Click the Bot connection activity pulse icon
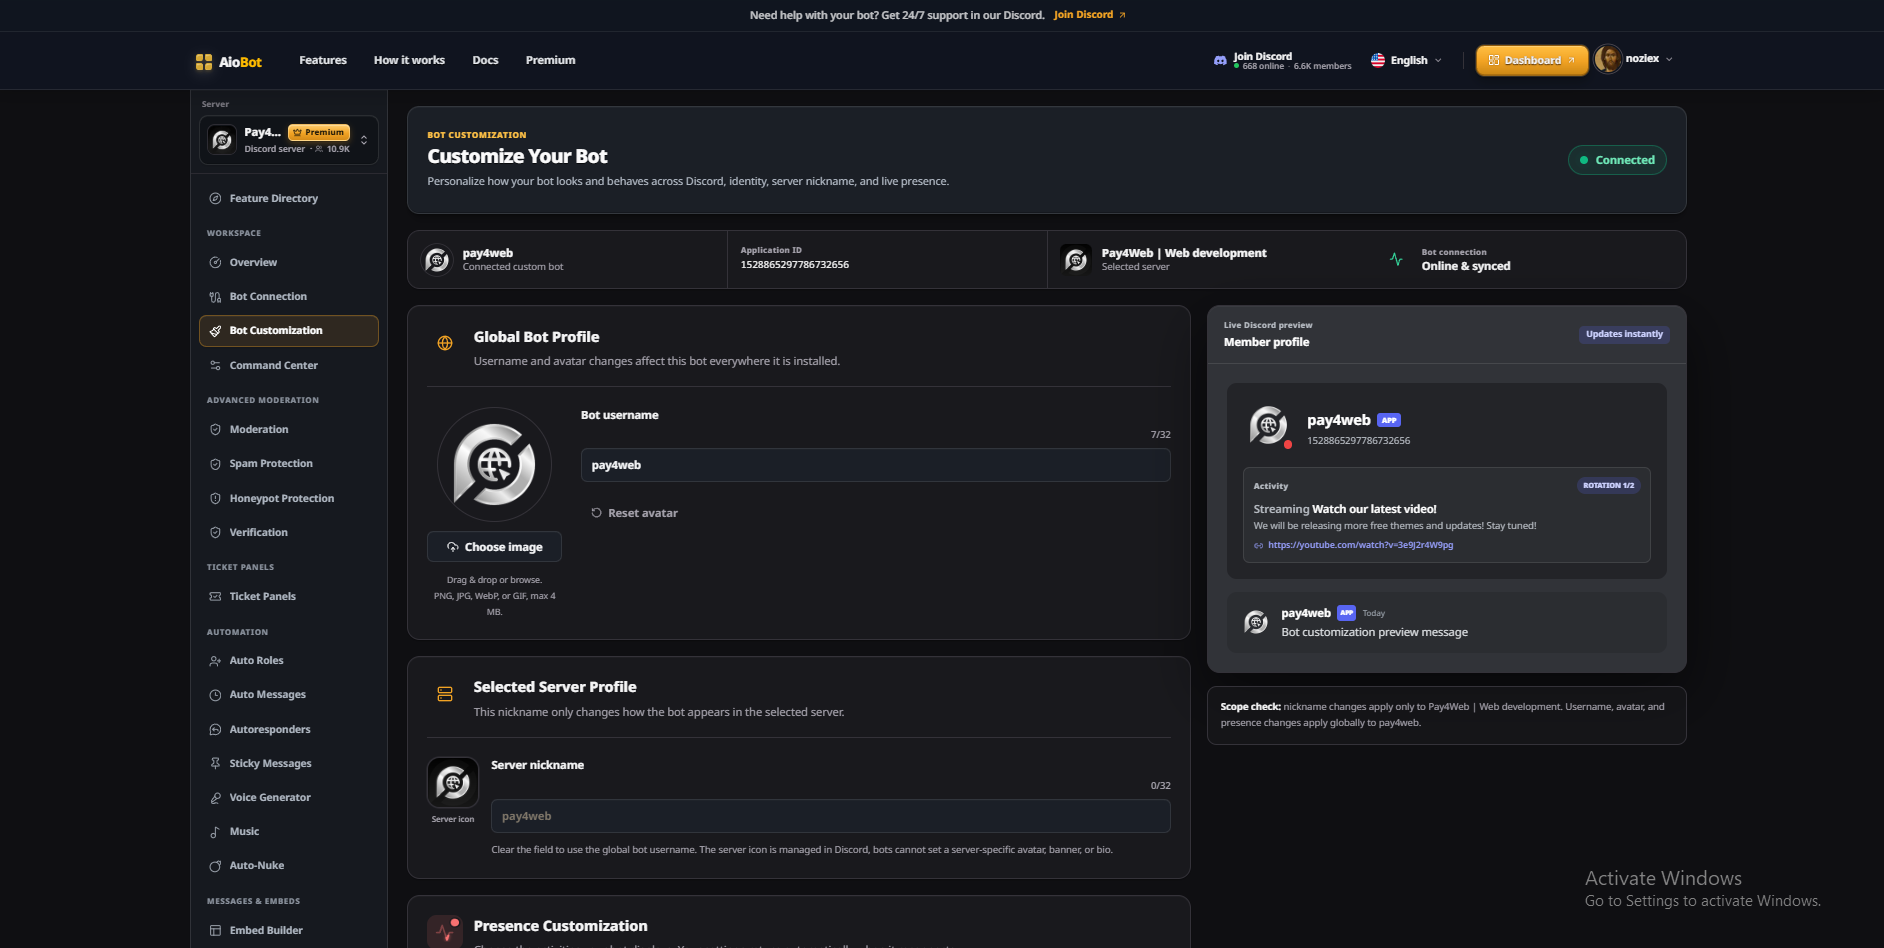This screenshot has width=1884, height=948. pos(1396,260)
